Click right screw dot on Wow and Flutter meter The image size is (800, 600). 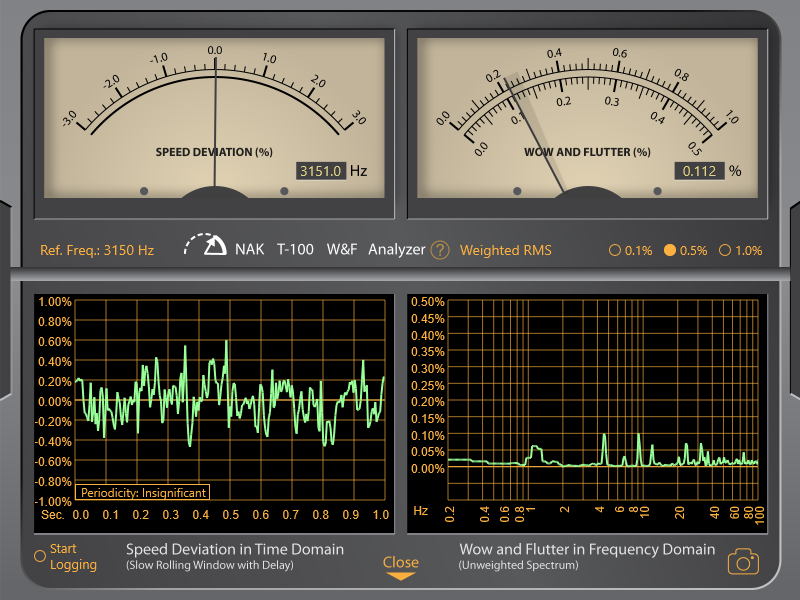[x=657, y=190]
